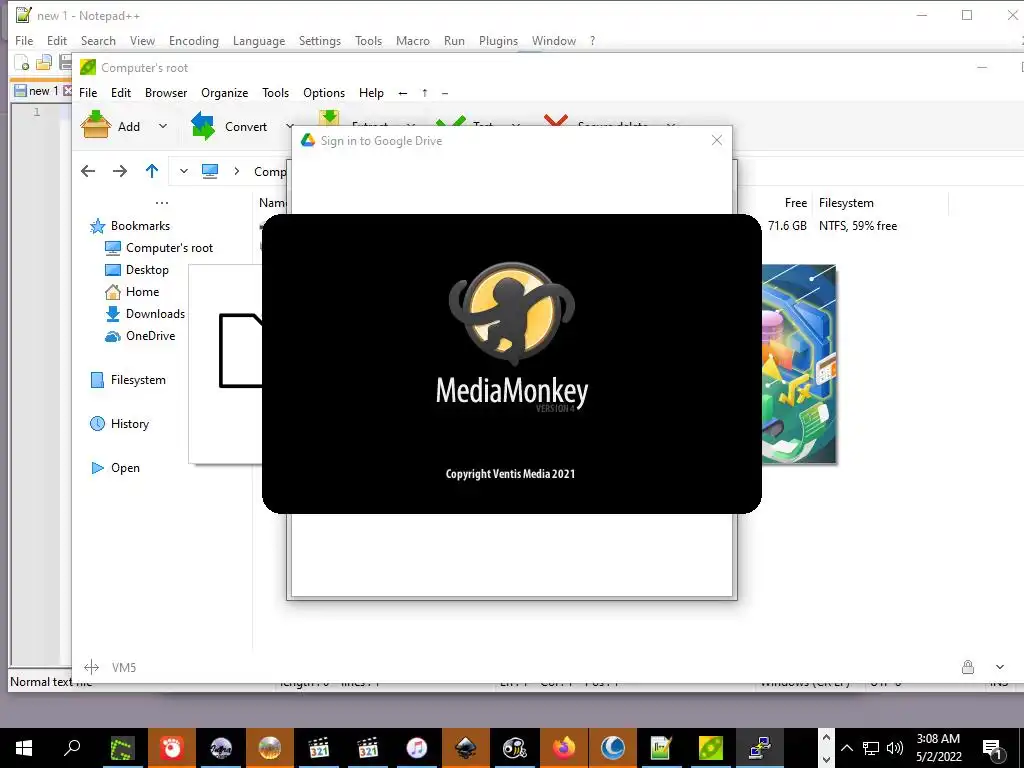Click the three-dots above Bookmarks in sidebar
The width and height of the screenshot is (1024, 768).
(162, 203)
